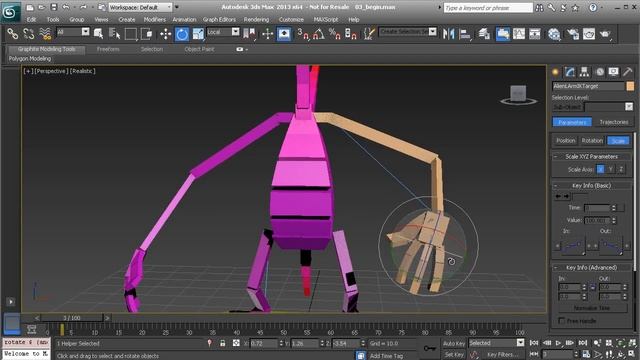Toggle Window/Crossing selection icon
Image resolution: width=640 pixels, height=360 pixels.
(x=147, y=33)
